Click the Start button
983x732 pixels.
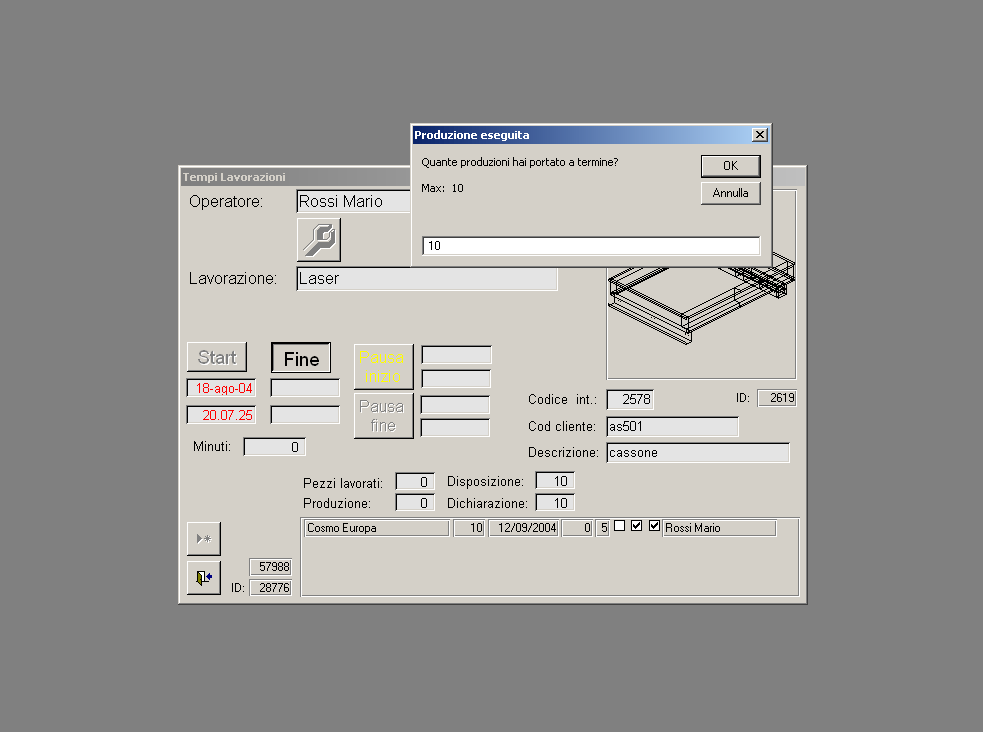(x=217, y=357)
